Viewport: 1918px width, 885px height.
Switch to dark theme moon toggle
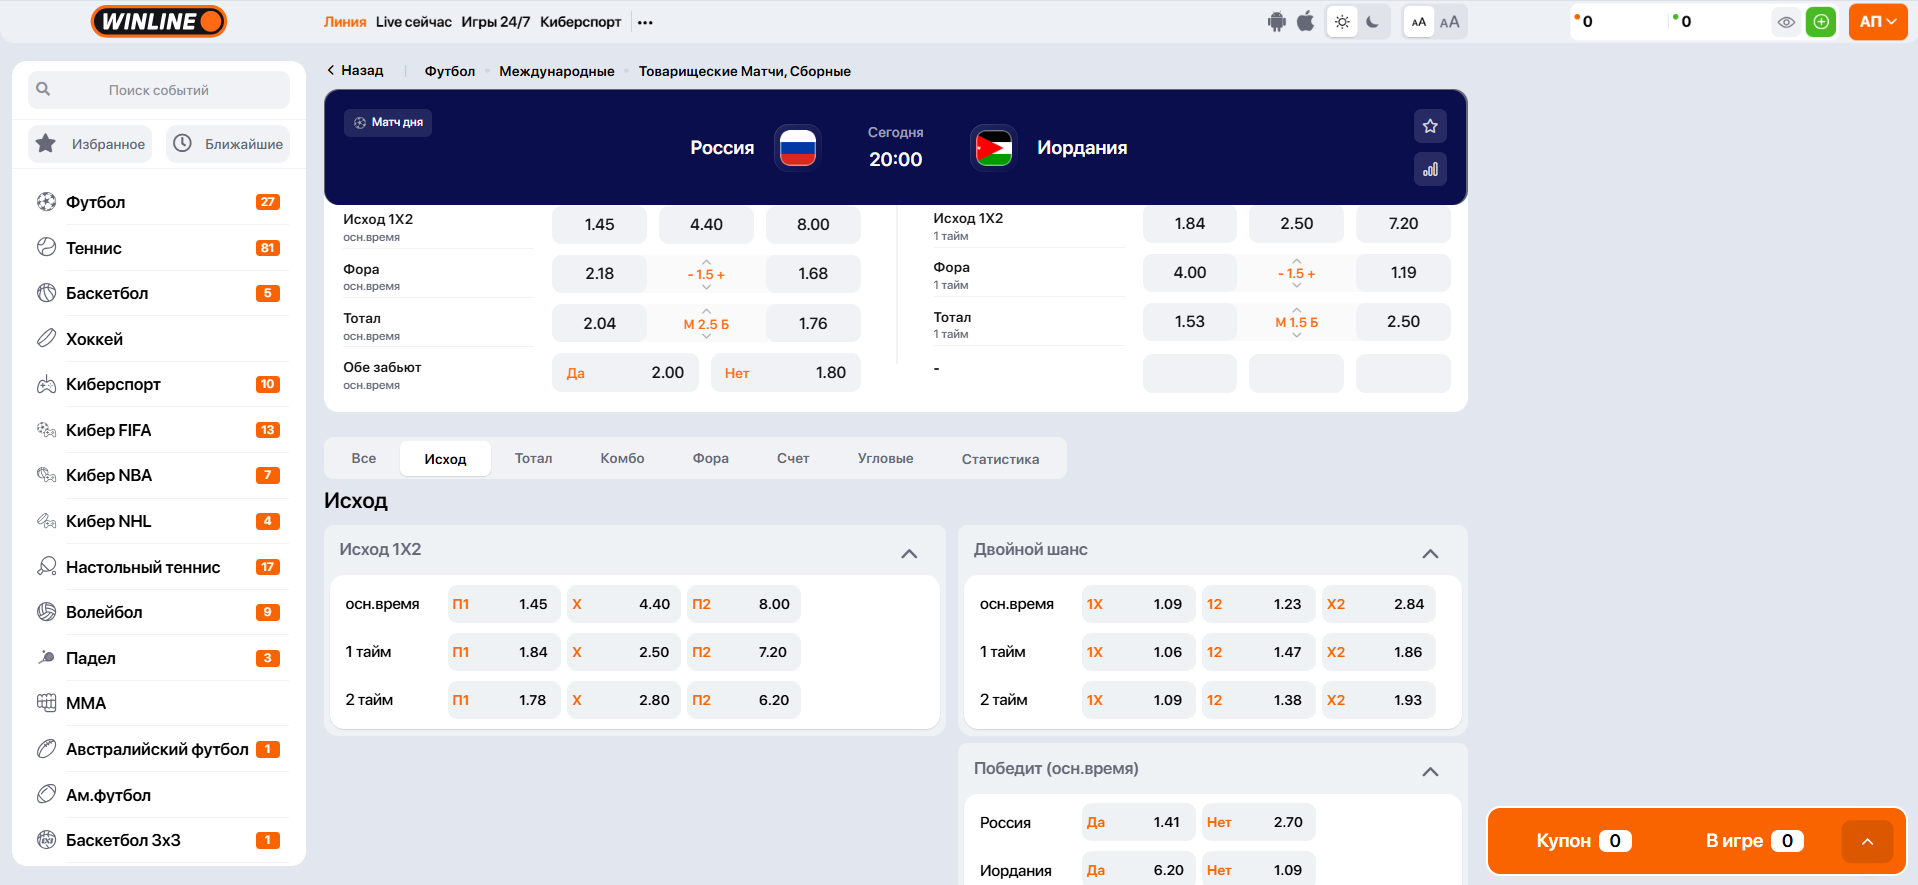point(1373,22)
